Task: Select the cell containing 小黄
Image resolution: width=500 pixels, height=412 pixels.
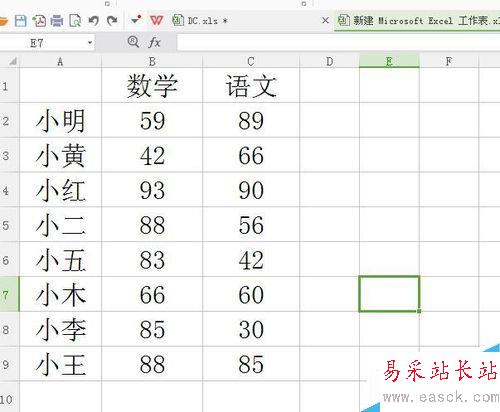Action: tap(60, 155)
